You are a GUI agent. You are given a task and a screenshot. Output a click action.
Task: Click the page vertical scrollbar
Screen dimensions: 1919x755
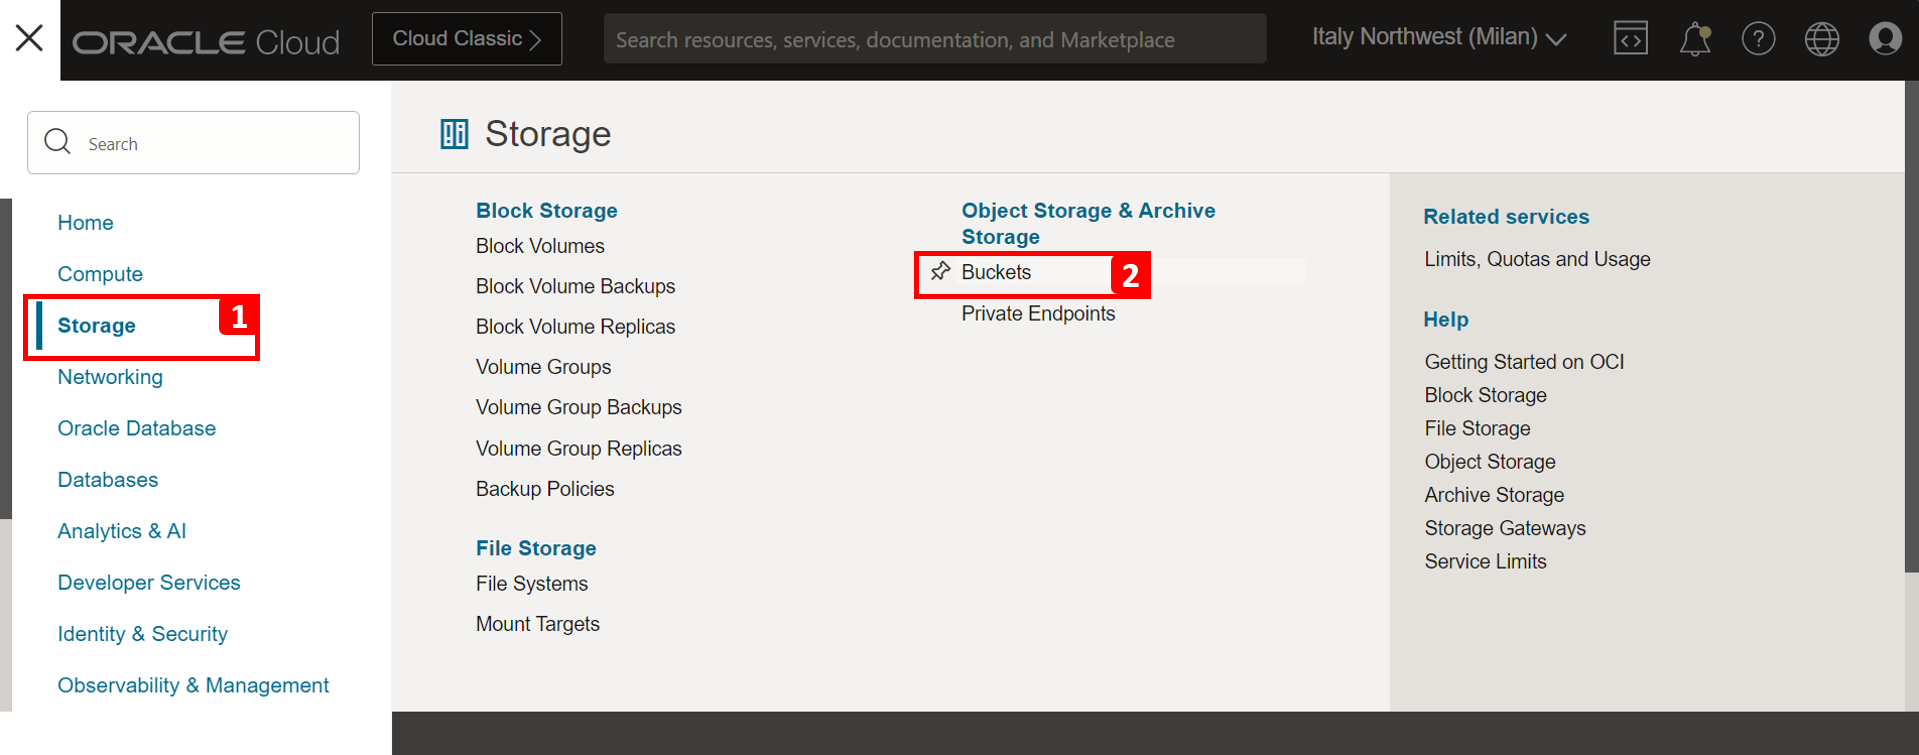pyautogui.click(x=1912, y=326)
